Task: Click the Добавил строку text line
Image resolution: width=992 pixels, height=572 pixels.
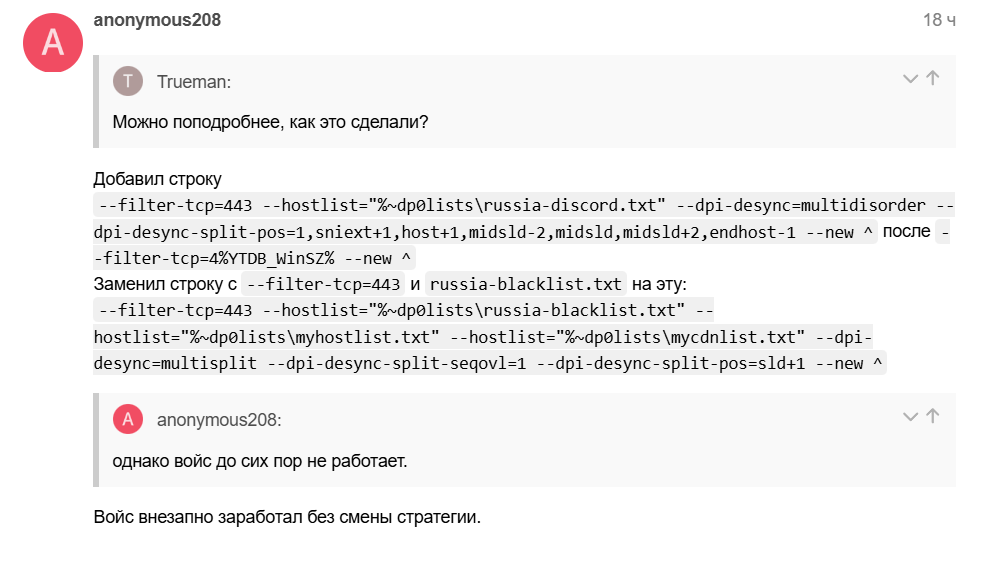Action: pyautogui.click(x=158, y=179)
